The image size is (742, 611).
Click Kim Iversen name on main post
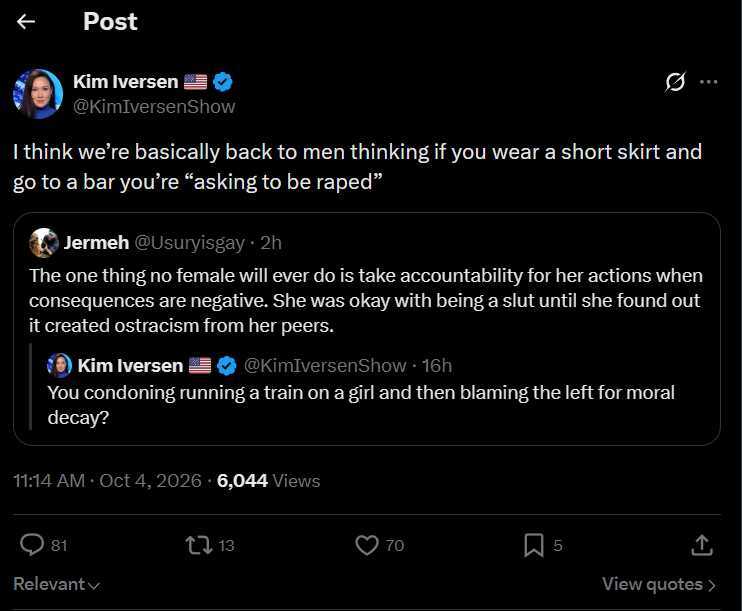click(x=125, y=82)
